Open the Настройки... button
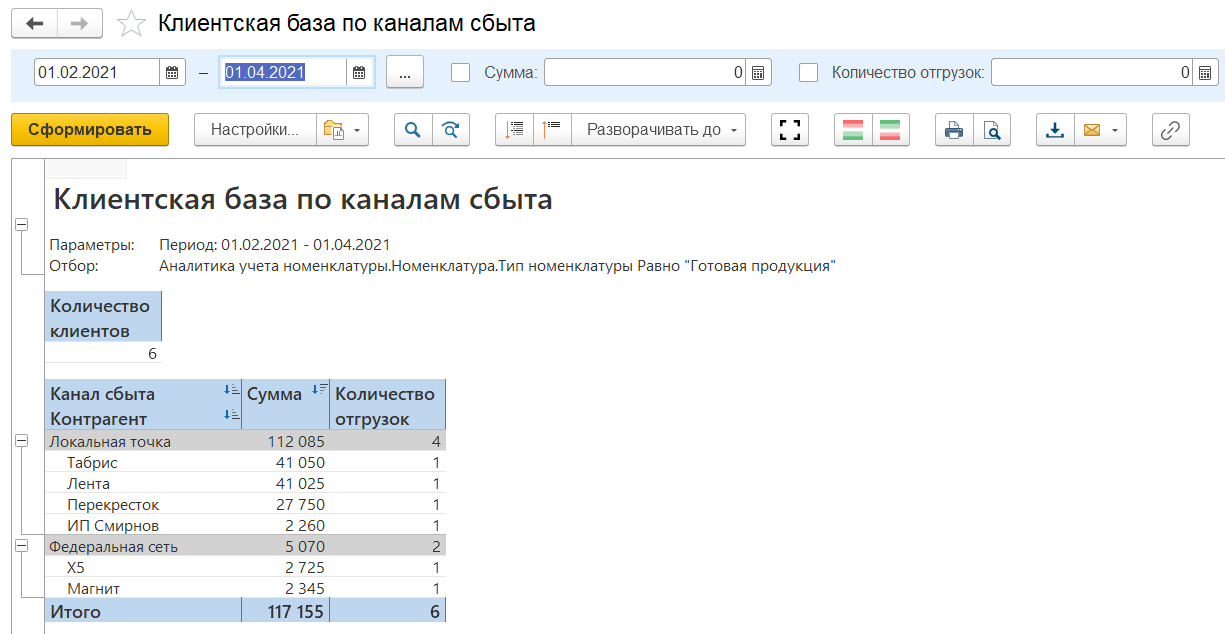Viewport: 1225px width, 634px height. coord(255,130)
